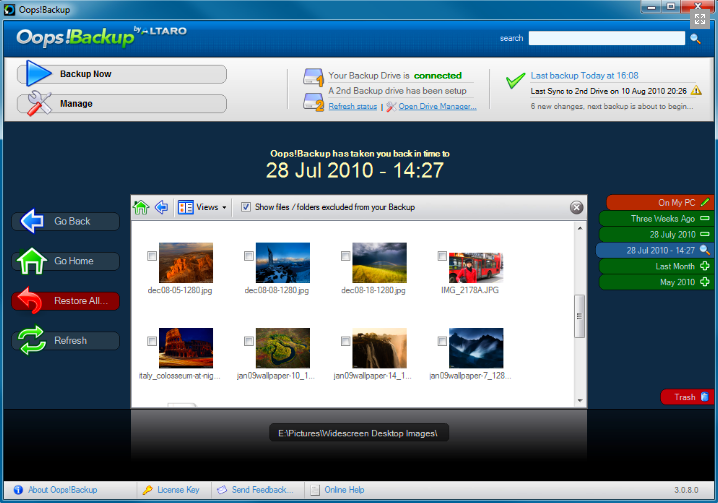The height and width of the screenshot is (503, 718).
Task: Close the file browser panel
Action: coord(576,207)
